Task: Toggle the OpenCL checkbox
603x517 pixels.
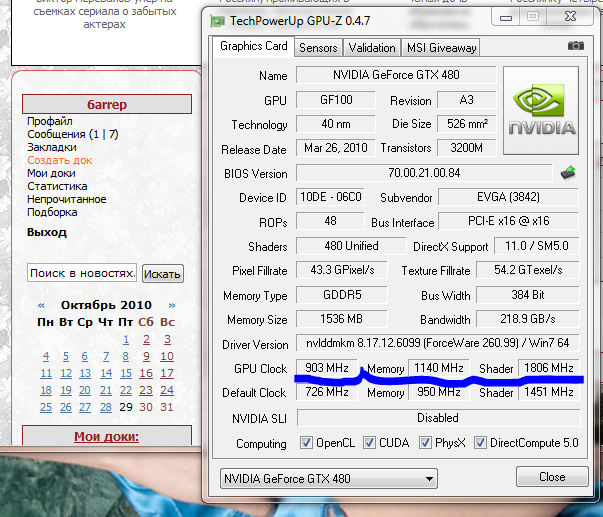Action: click(306, 443)
